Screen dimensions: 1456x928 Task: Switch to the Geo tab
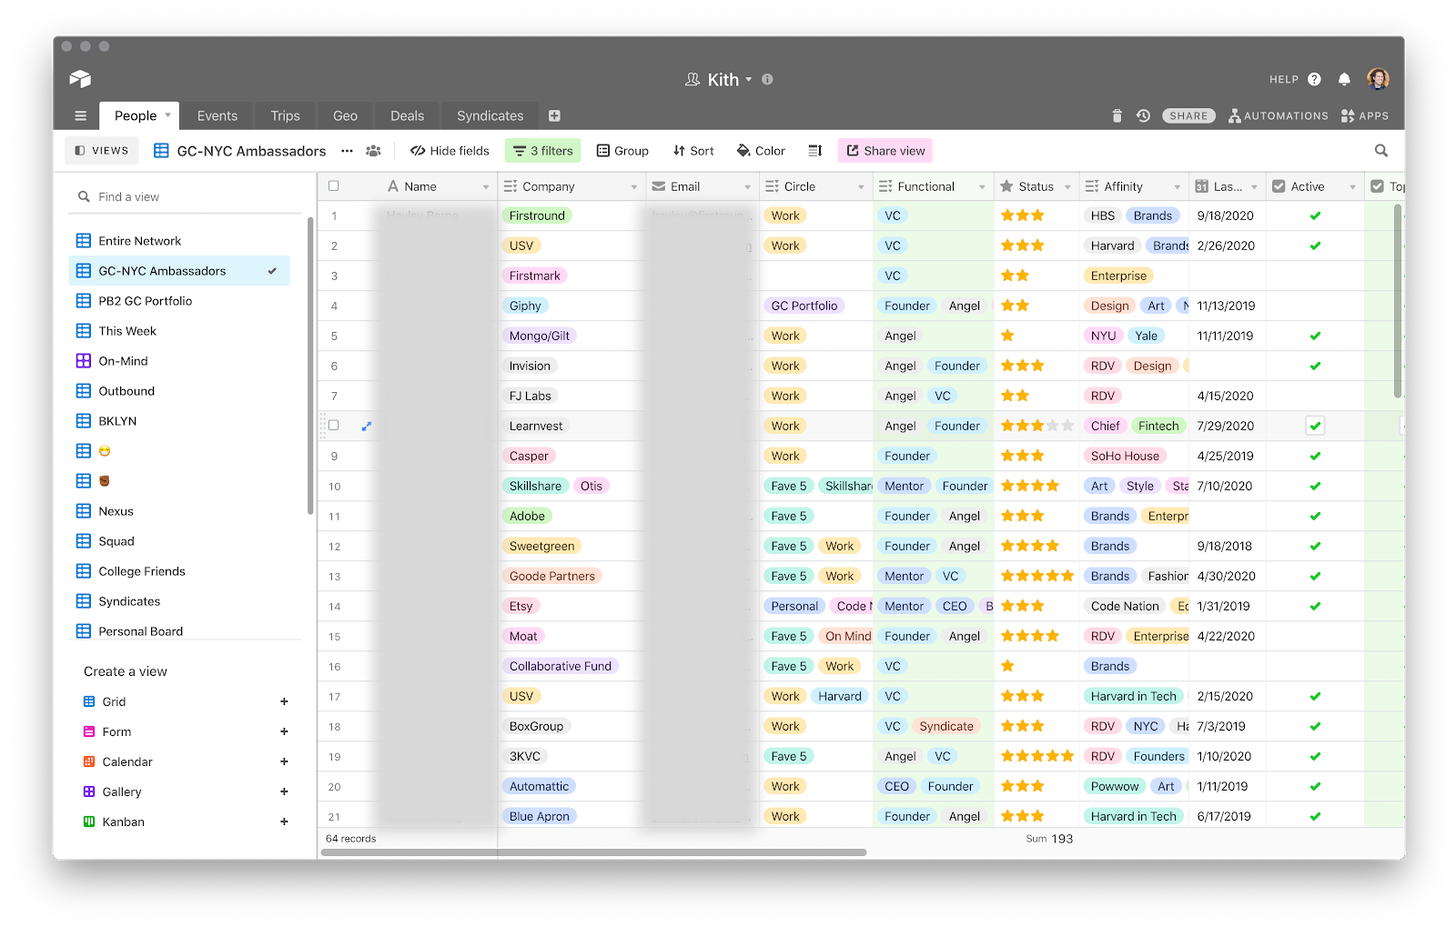click(345, 116)
